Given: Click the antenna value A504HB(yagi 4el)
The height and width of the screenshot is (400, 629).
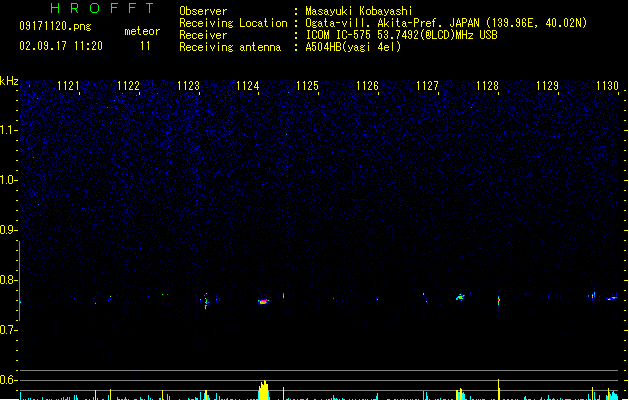Looking at the screenshot, I should coord(353,47).
